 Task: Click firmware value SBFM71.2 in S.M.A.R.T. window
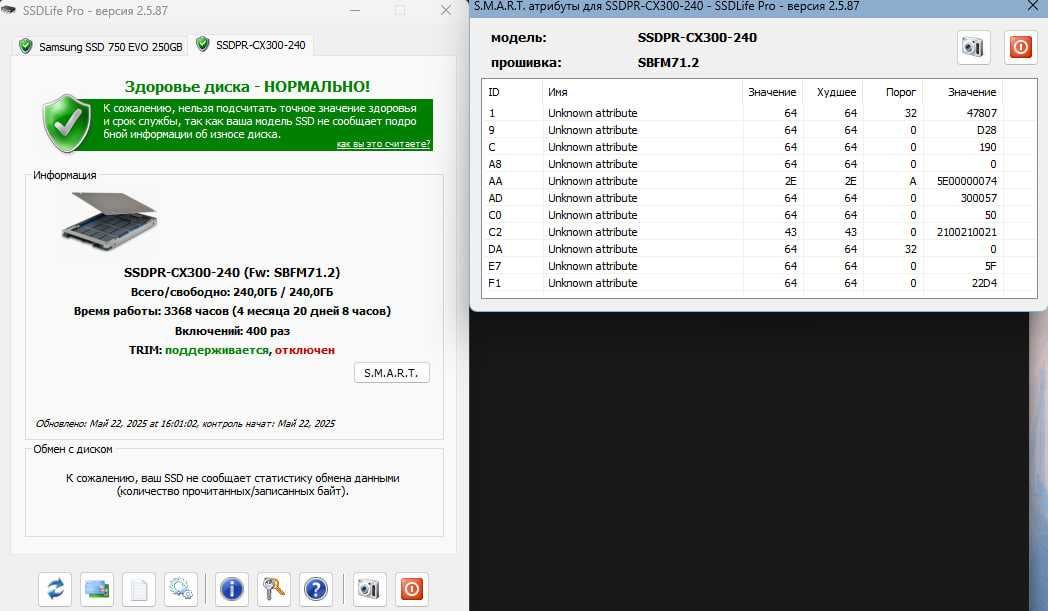[x=668, y=63]
